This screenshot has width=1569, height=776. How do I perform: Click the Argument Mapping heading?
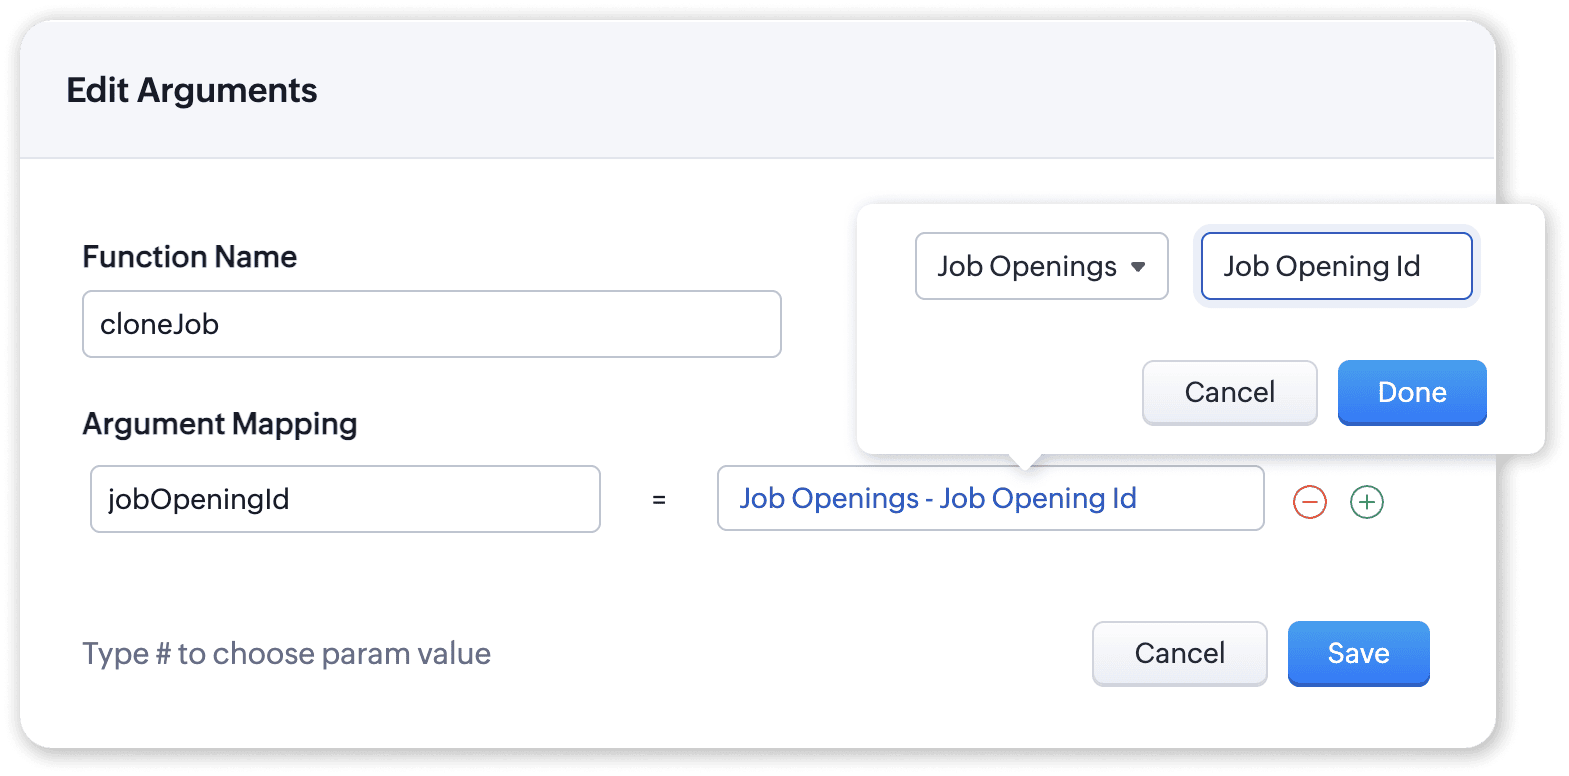tap(219, 424)
